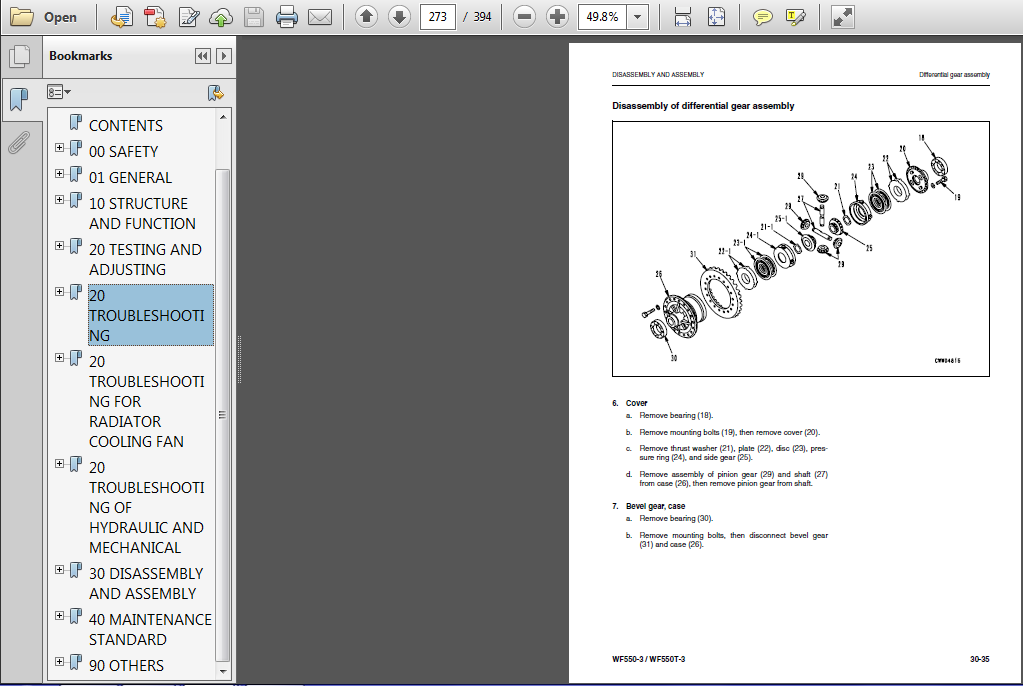Click the page number field showing 273
This screenshot has width=1023, height=686.
click(x=438, y=17)
